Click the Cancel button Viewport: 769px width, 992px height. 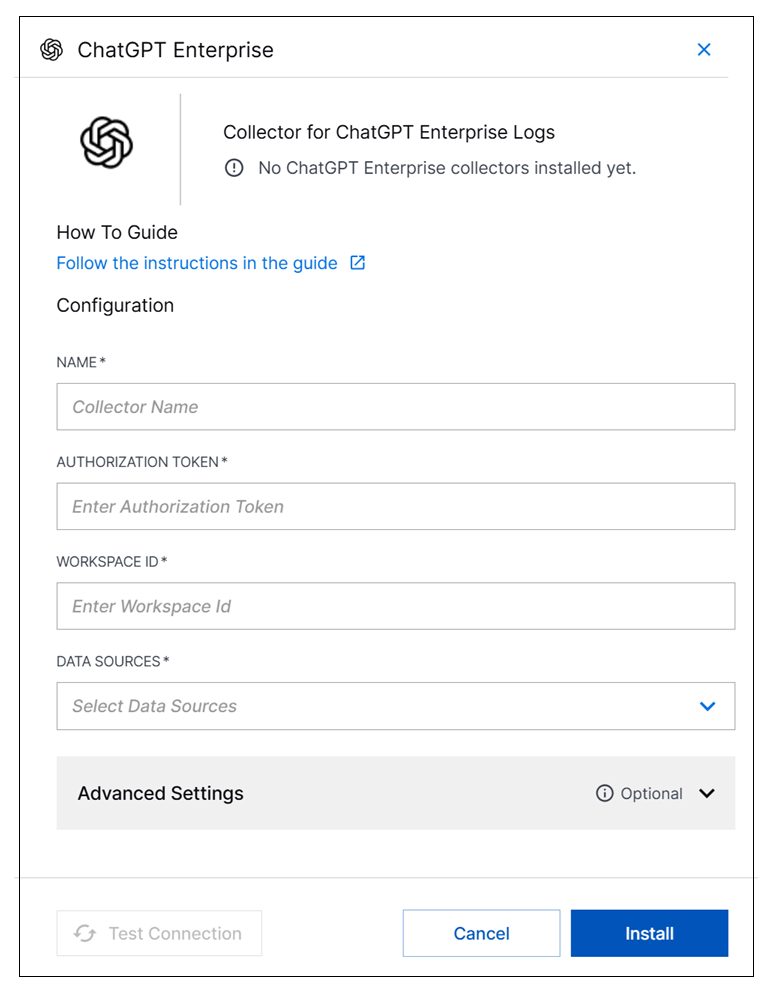coord(481,933)
